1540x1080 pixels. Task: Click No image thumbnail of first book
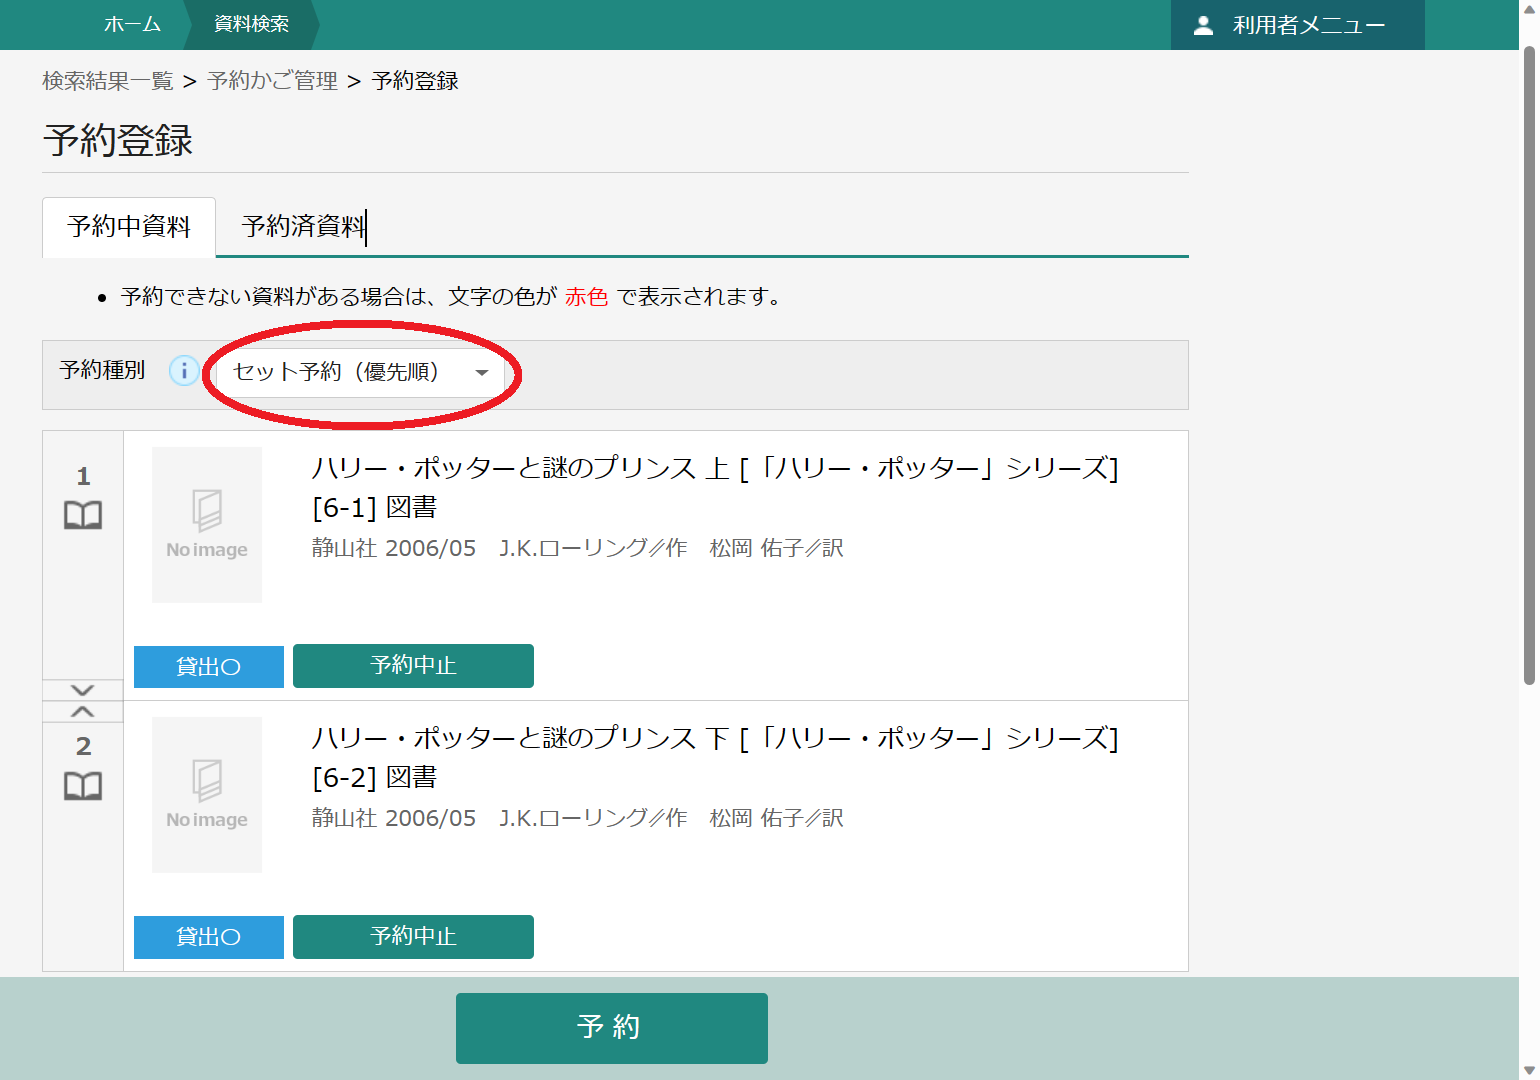[x=207, y=525]
